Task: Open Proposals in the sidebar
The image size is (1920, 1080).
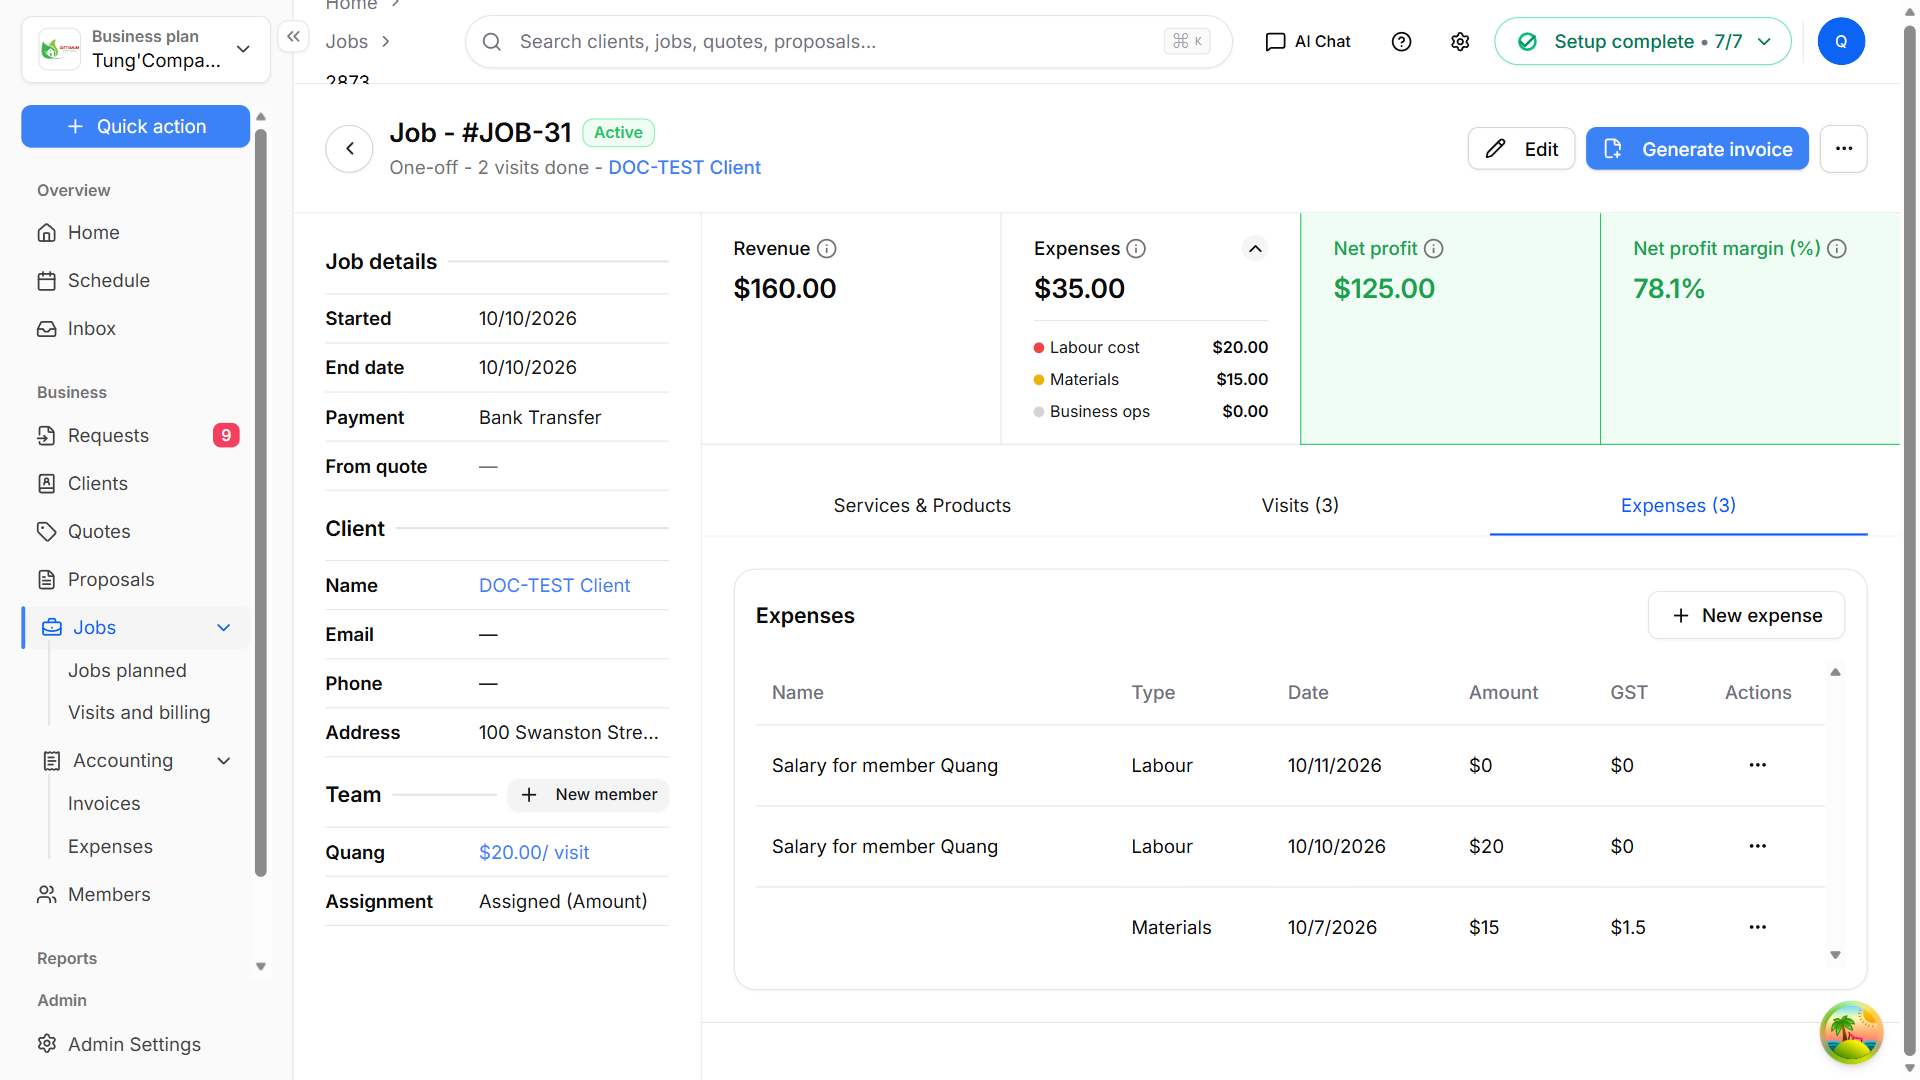Action: click(135, 580)
